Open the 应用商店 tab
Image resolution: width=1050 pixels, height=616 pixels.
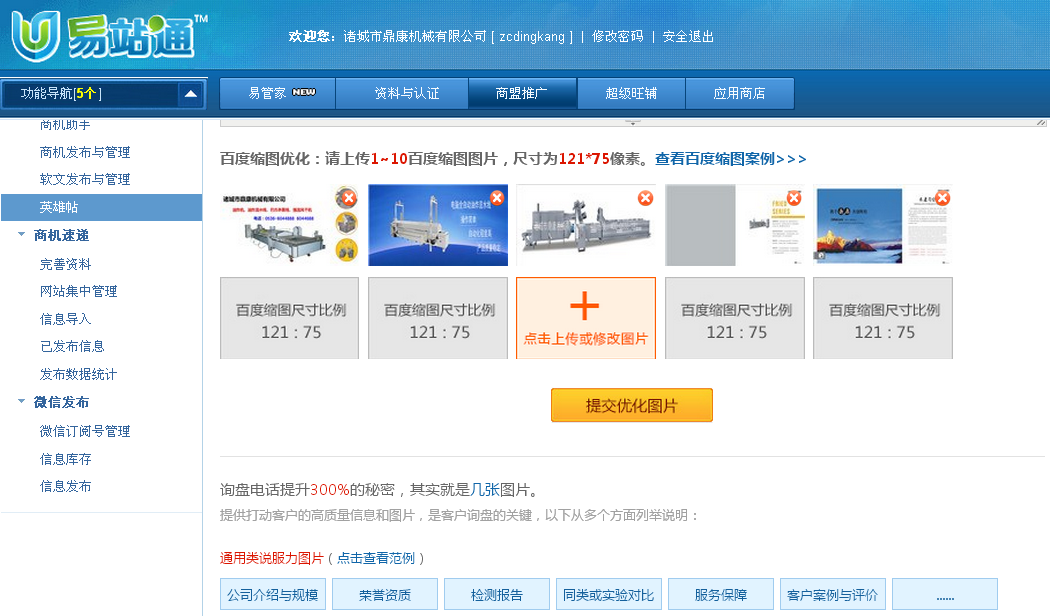click(x=739, y=93)
